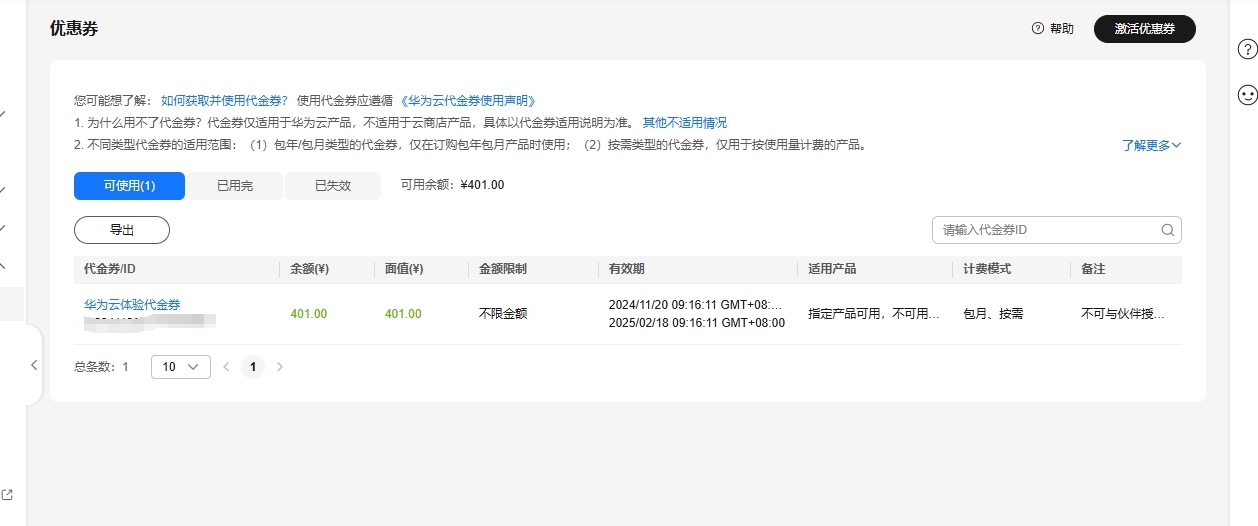1258x526 pixels.
Task: Select page 1 in pagination
Action: tap(253, 367)
